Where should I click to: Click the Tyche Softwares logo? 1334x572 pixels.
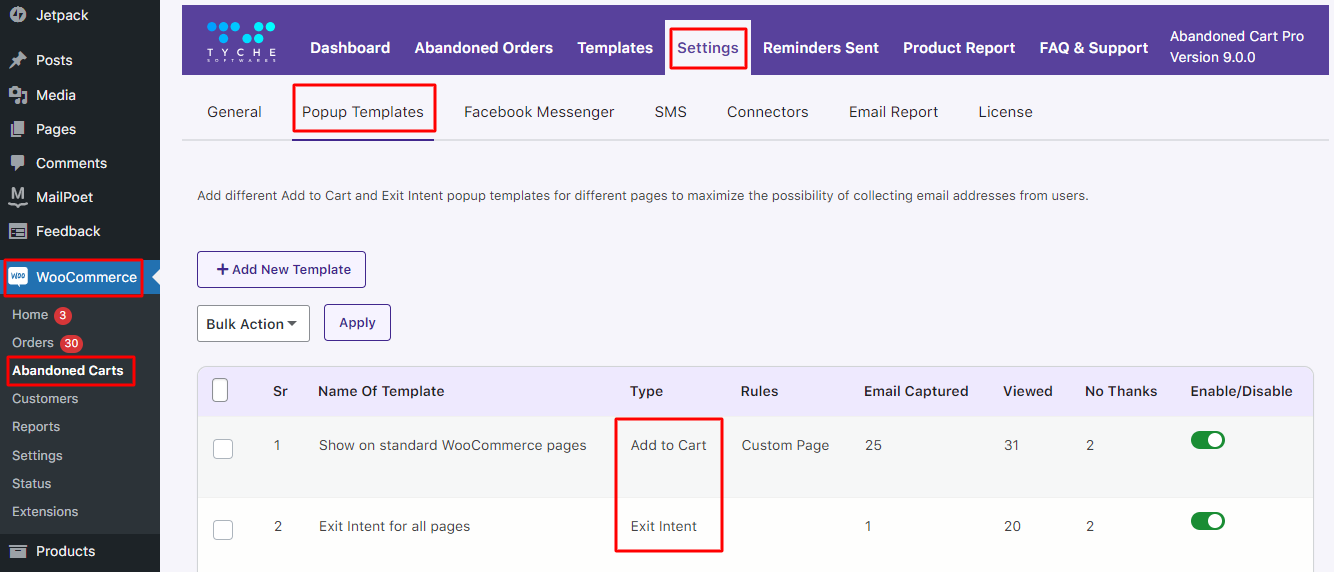pyautogui.click(x=241, y=41)
